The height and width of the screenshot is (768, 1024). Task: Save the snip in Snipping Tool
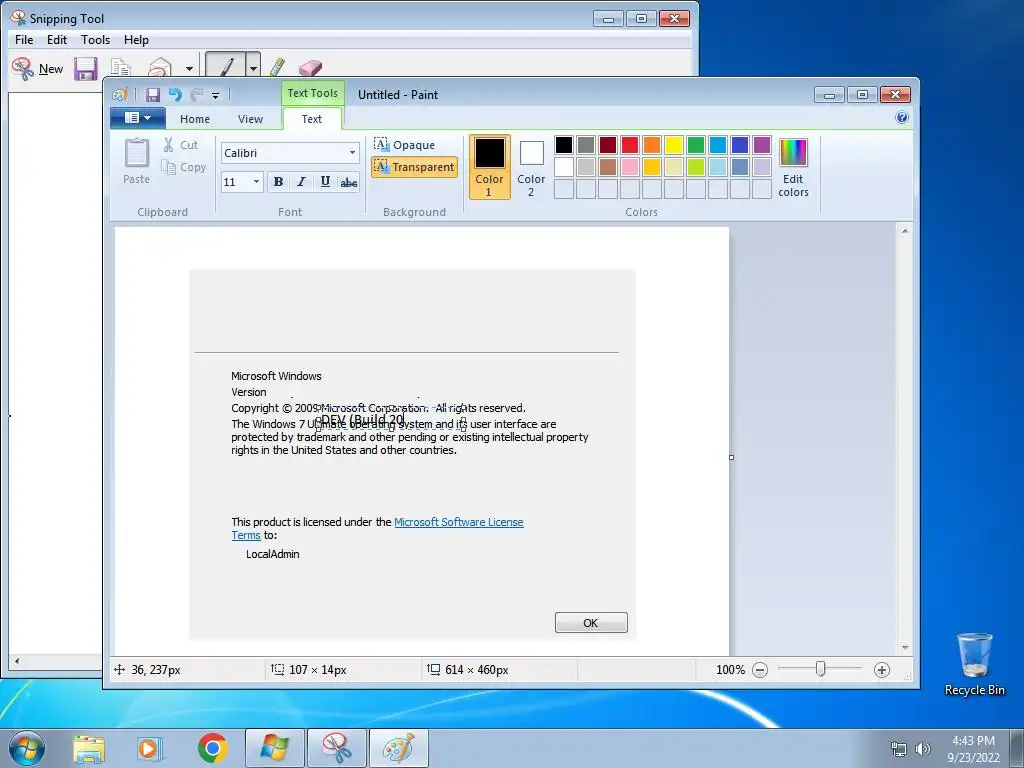tap(86, 69)
